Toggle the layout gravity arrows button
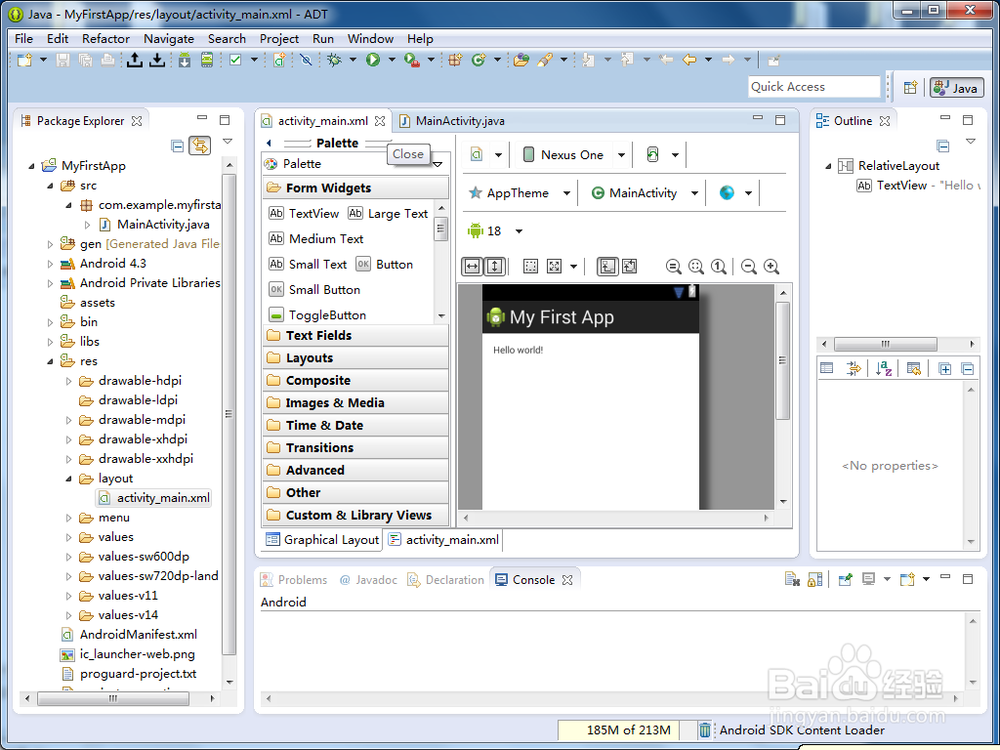 pos(554,267)
